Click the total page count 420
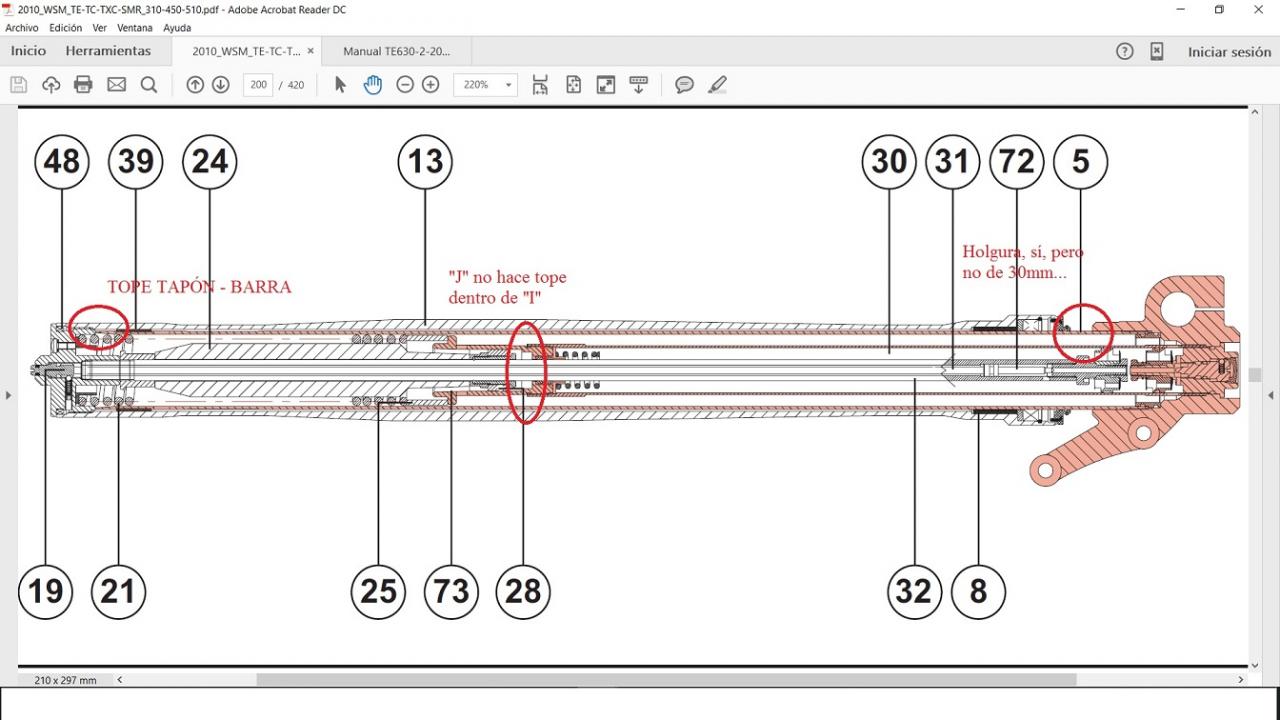Viewport: 1280px width, 720px height. [296, 85]
